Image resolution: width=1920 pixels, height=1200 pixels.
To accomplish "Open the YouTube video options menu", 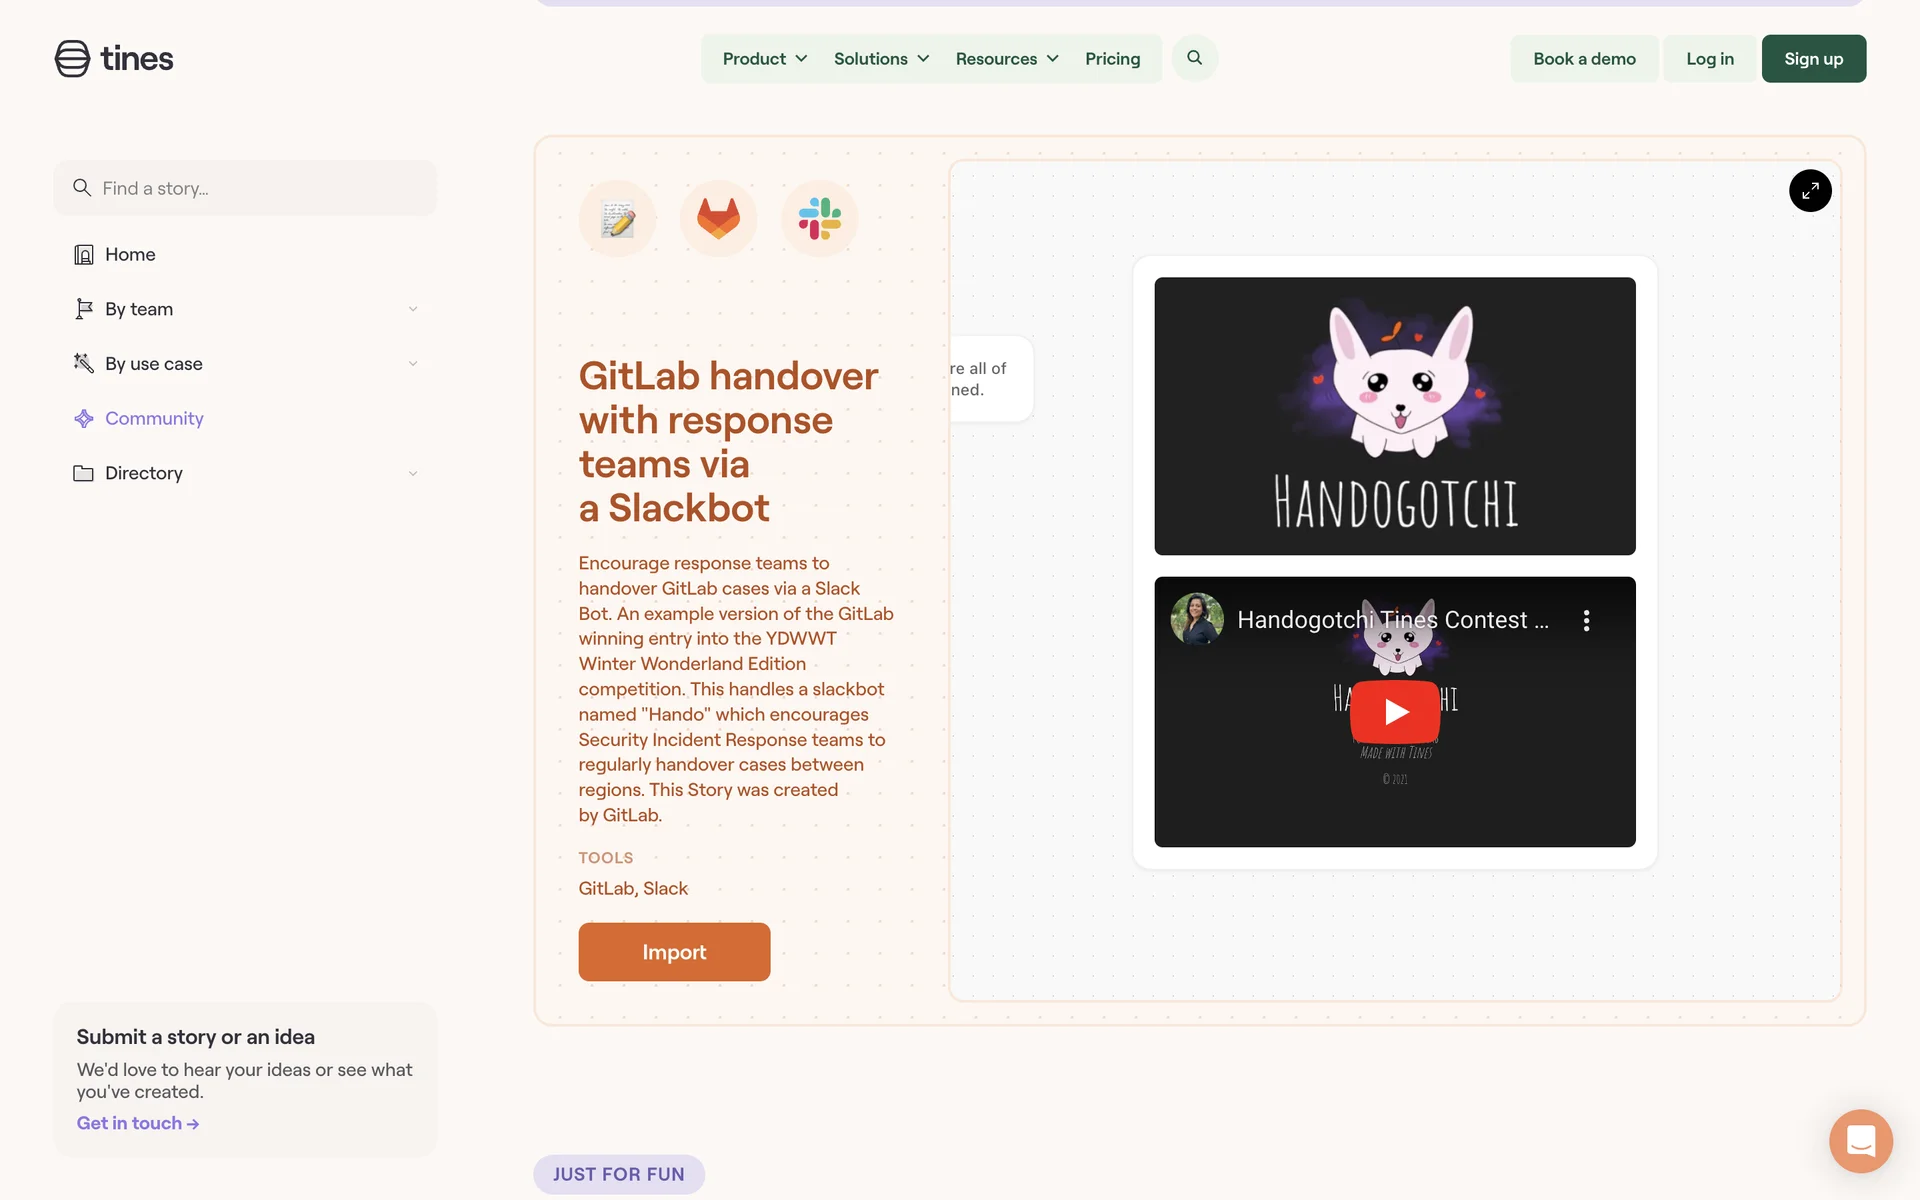I will pos(1586,620).
